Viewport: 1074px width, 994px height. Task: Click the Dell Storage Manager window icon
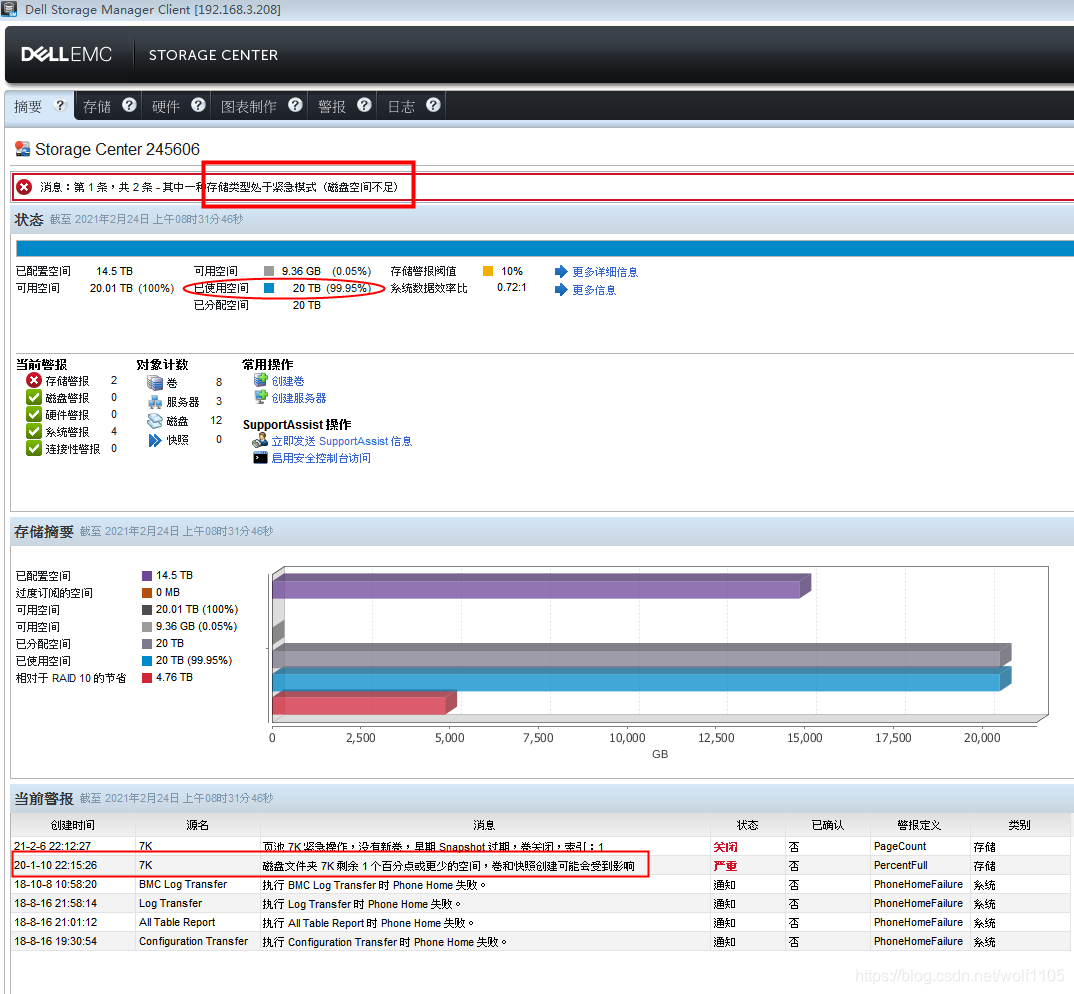(x=9, y=10)
